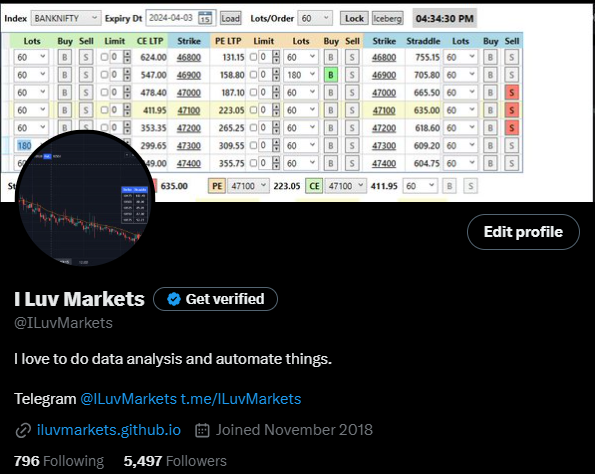The height and width of the screenshot is (474, 595).
Task: Click the calendar icon beside Joined November 2018
Action: [202, 430]
